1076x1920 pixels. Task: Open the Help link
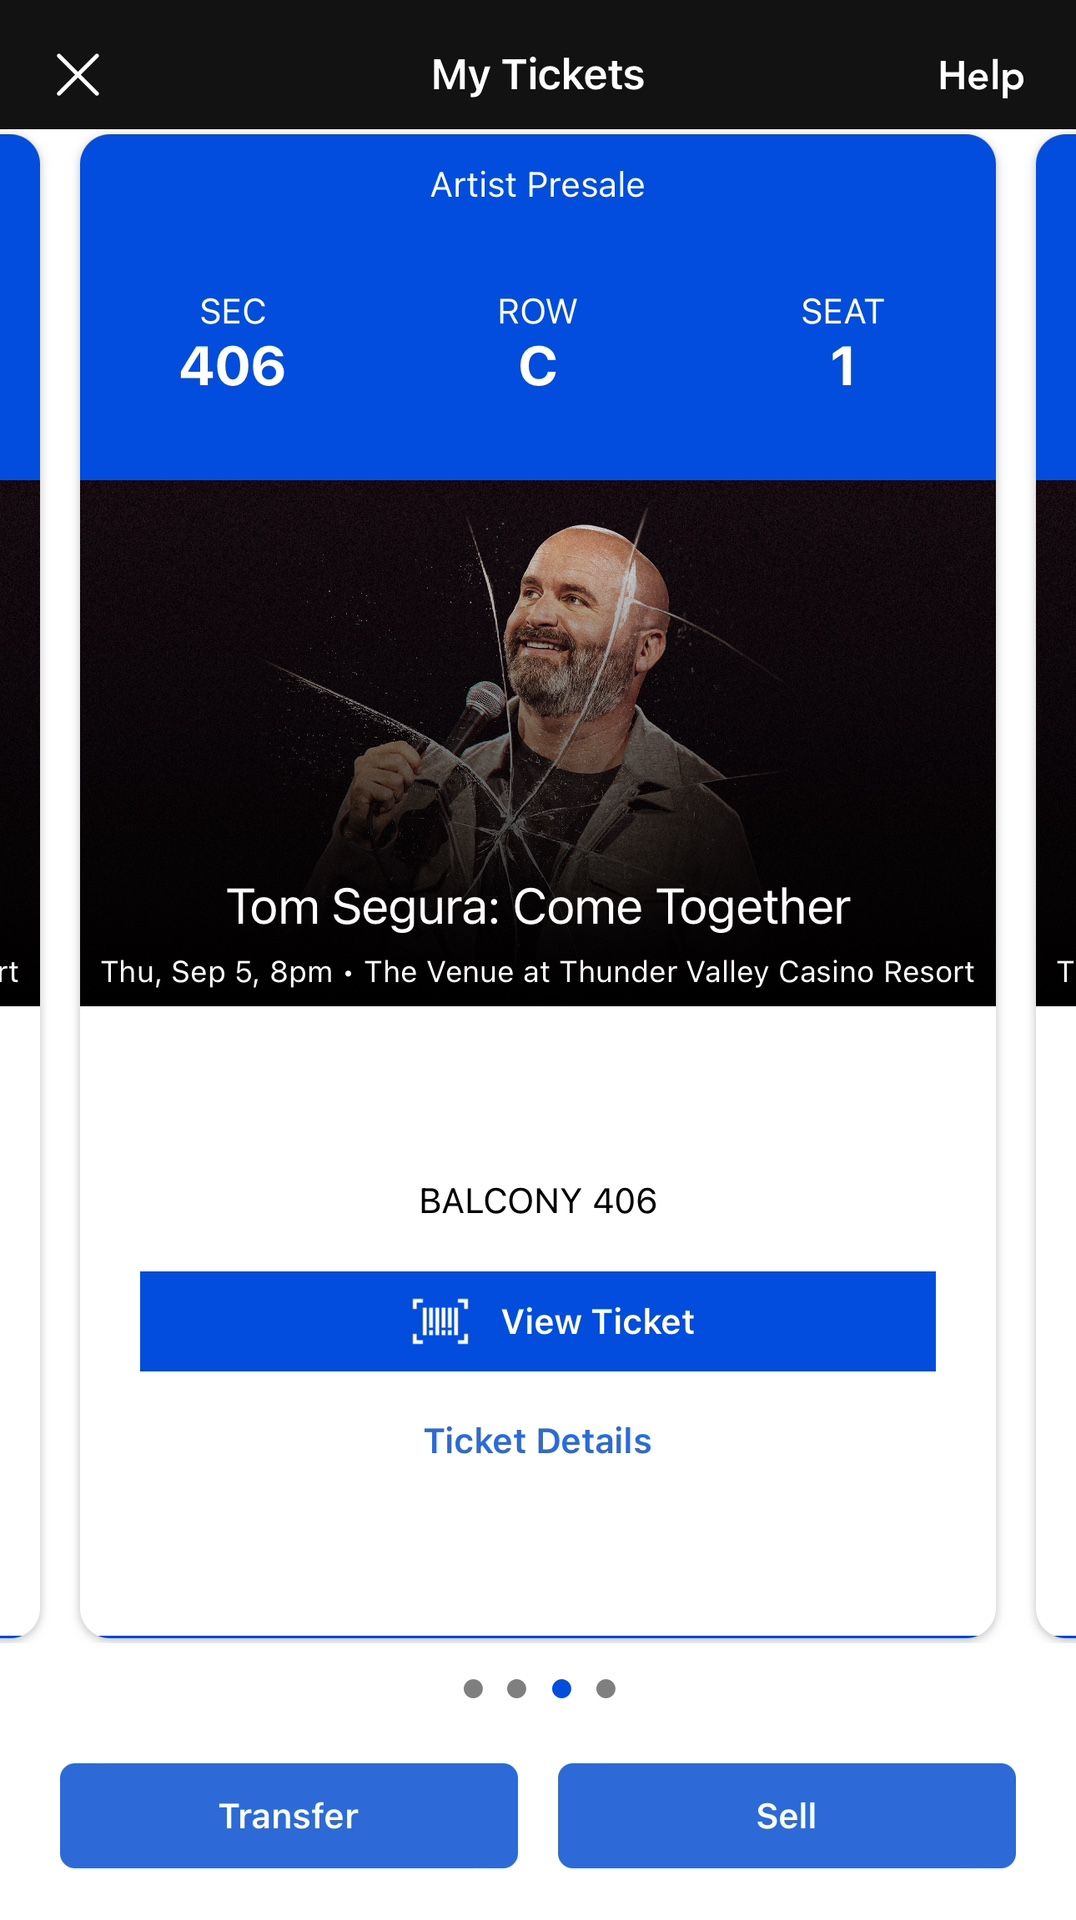980,76
